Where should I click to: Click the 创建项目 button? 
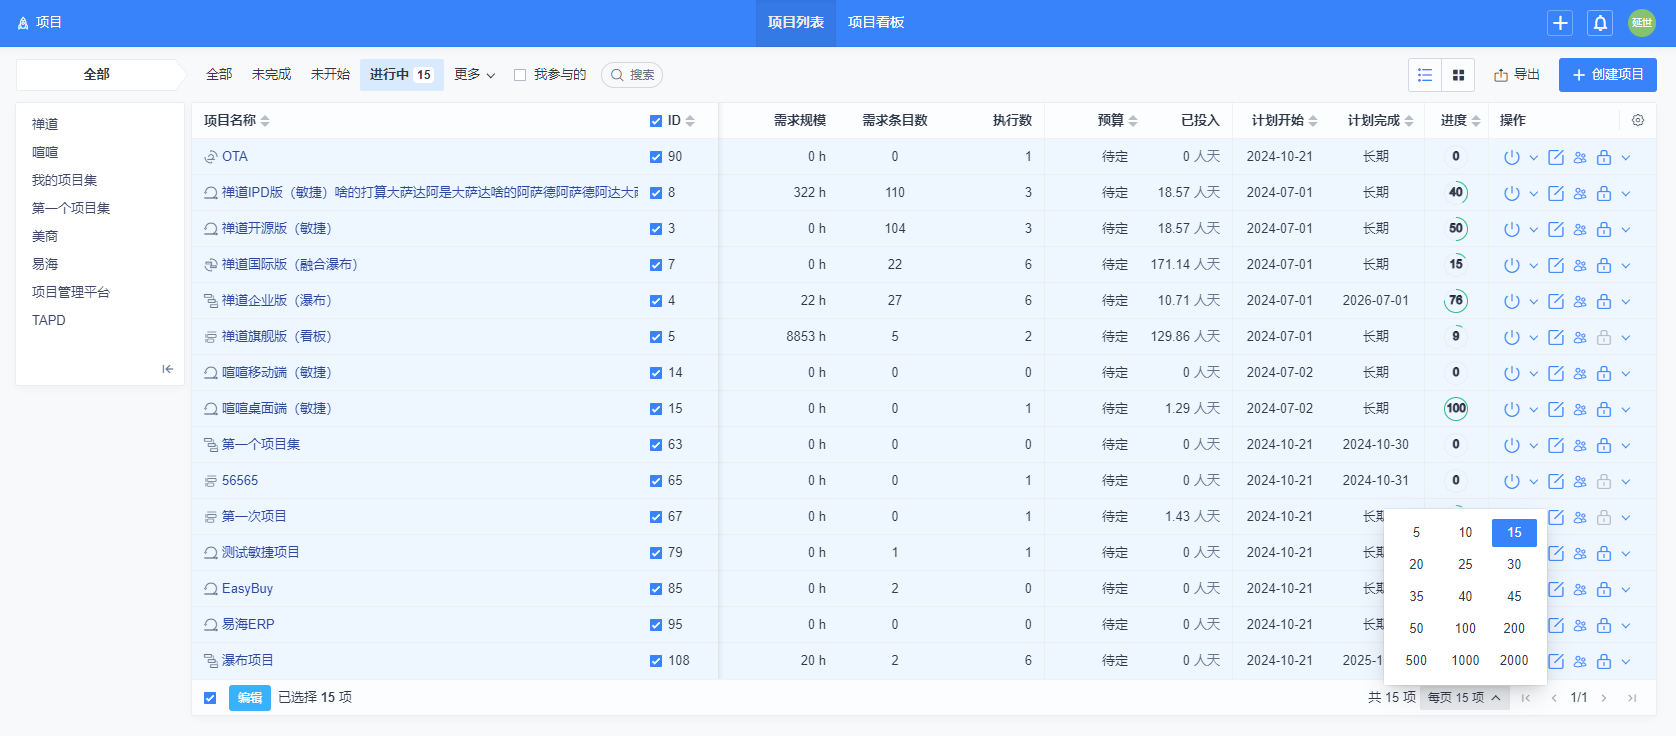pyautogui.click(x=1607, y=75)
